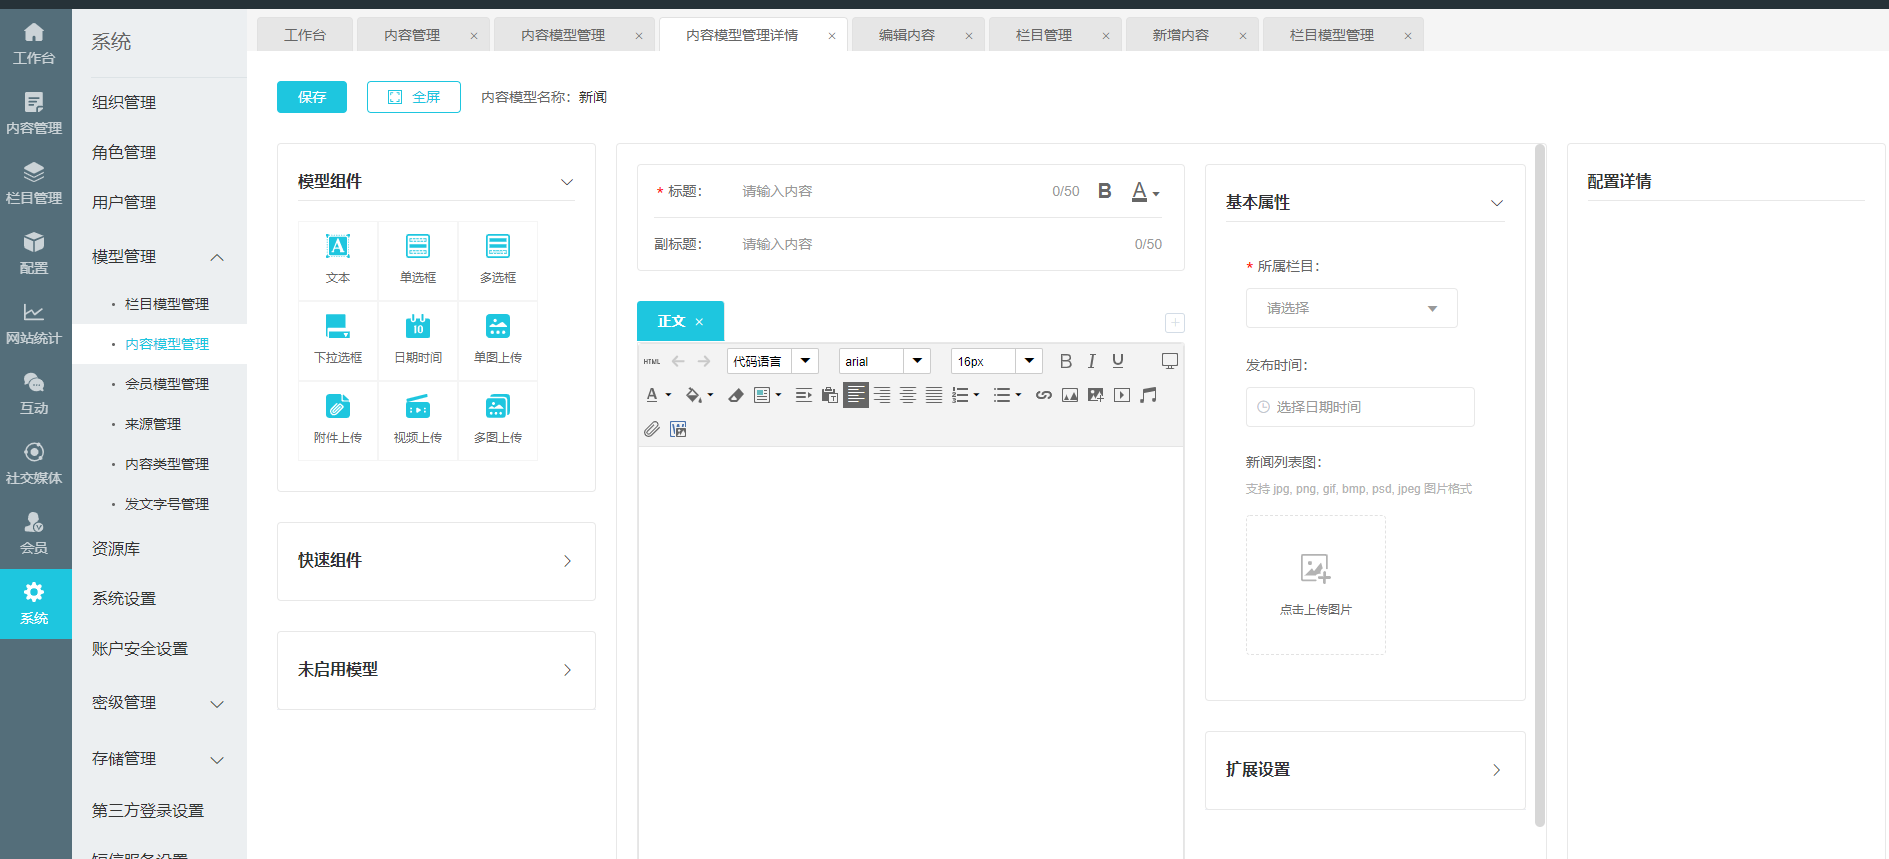Click the 保存 save button

point(312,97)
